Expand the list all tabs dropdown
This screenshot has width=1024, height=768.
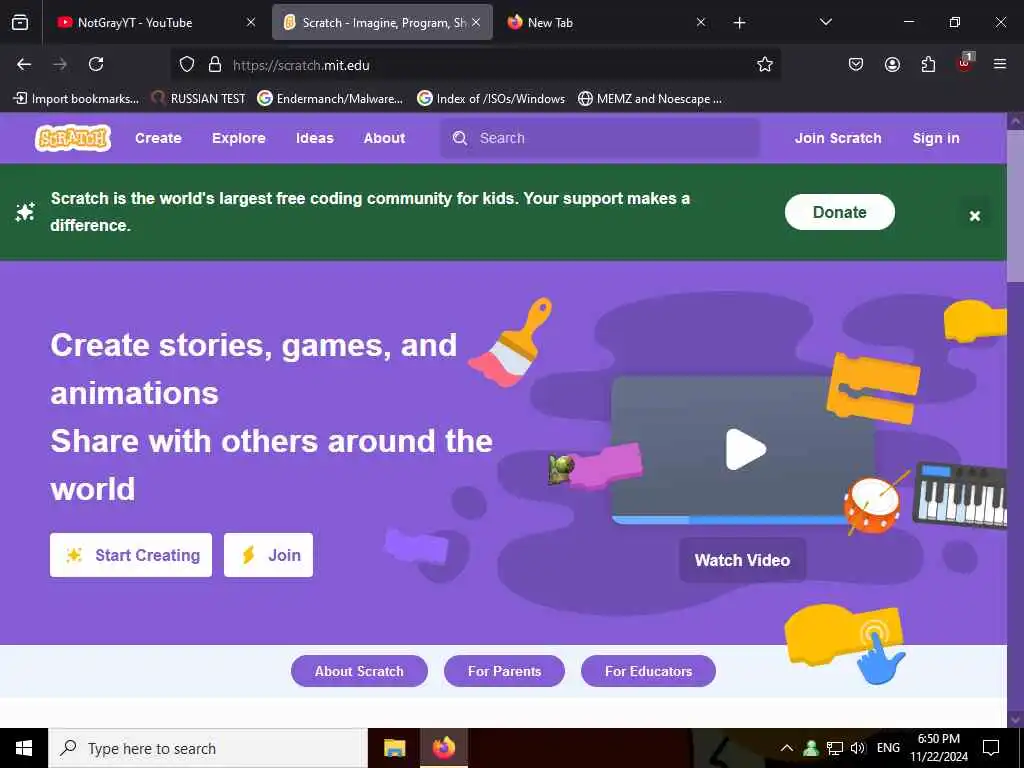point(825,22)
